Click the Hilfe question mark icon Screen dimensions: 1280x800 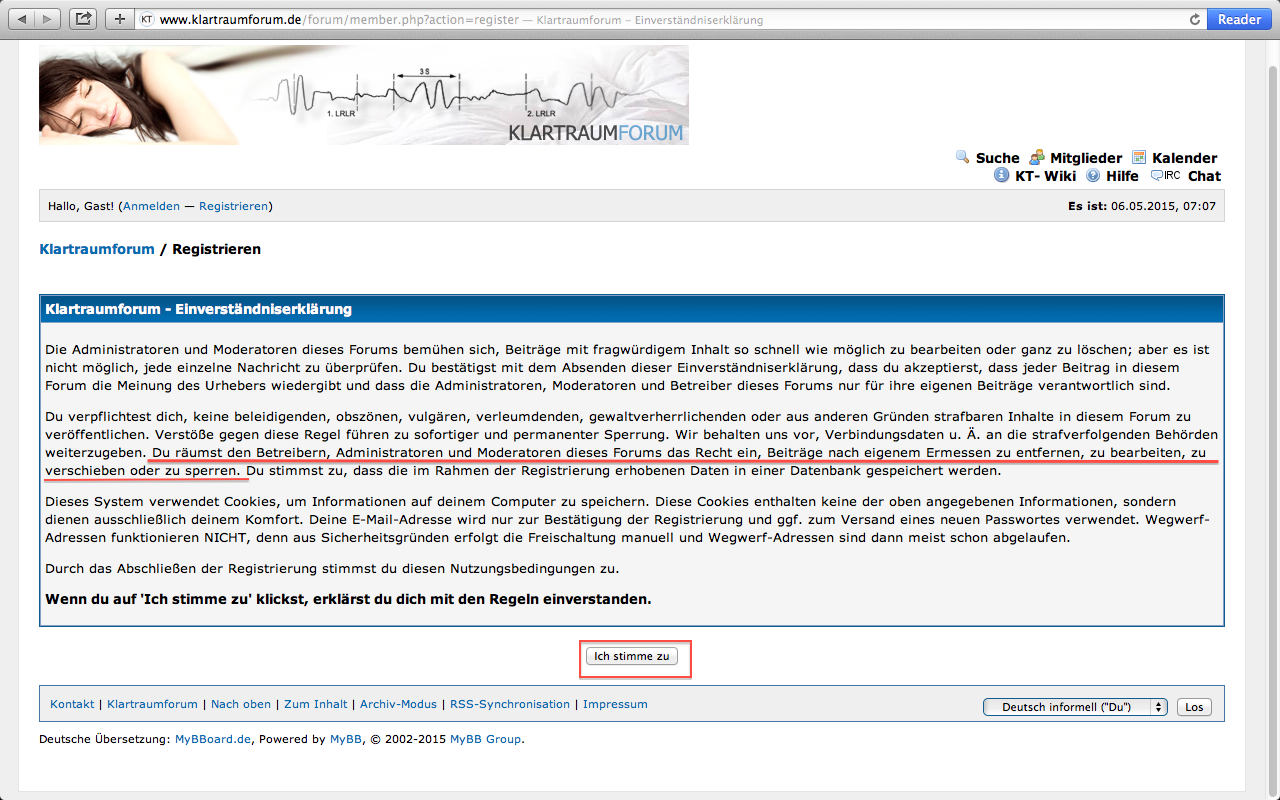1093,175
